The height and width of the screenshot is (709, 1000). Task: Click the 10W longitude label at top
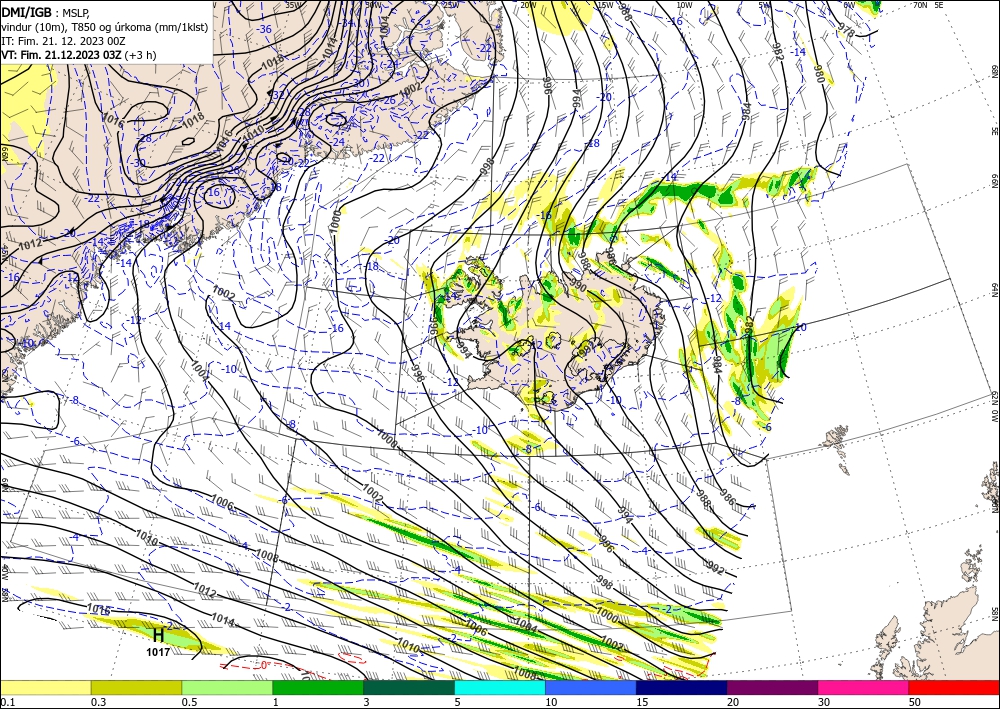pos(684,5)
